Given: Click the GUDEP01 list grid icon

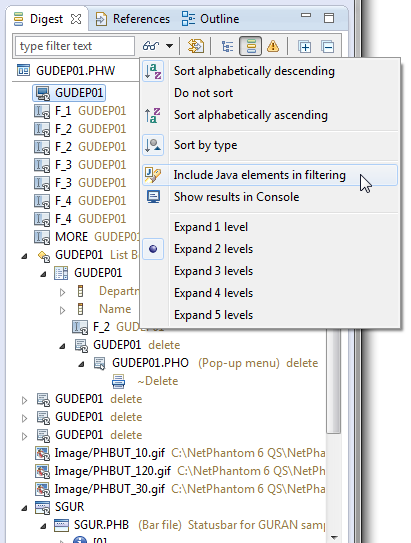Looking at the screenshot, I should (61, 273).
